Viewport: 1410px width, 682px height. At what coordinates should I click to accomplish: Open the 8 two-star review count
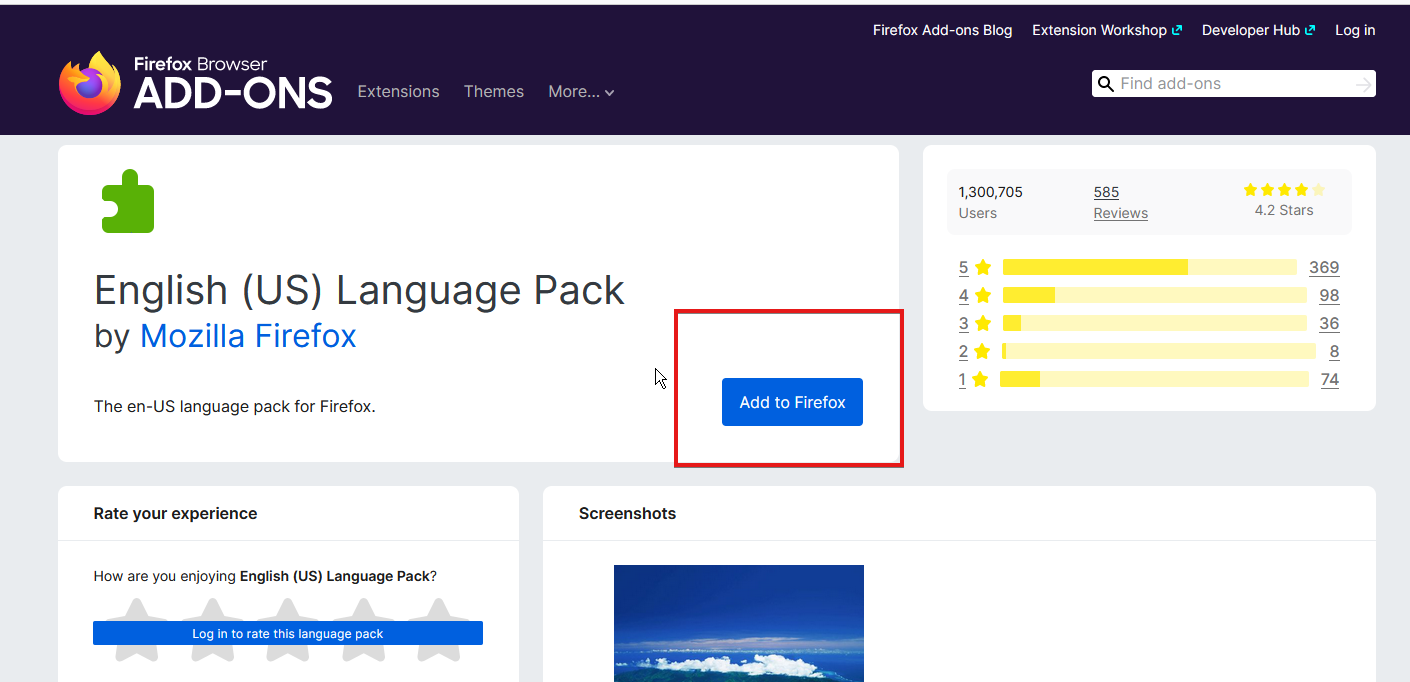pyautogui.click(x=1334, y=351)
